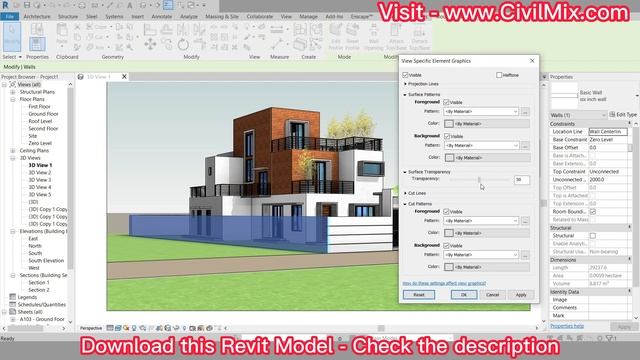
Task: Toggle Cut Patterns Background Visible checkbox
Action: click(447, 245)
